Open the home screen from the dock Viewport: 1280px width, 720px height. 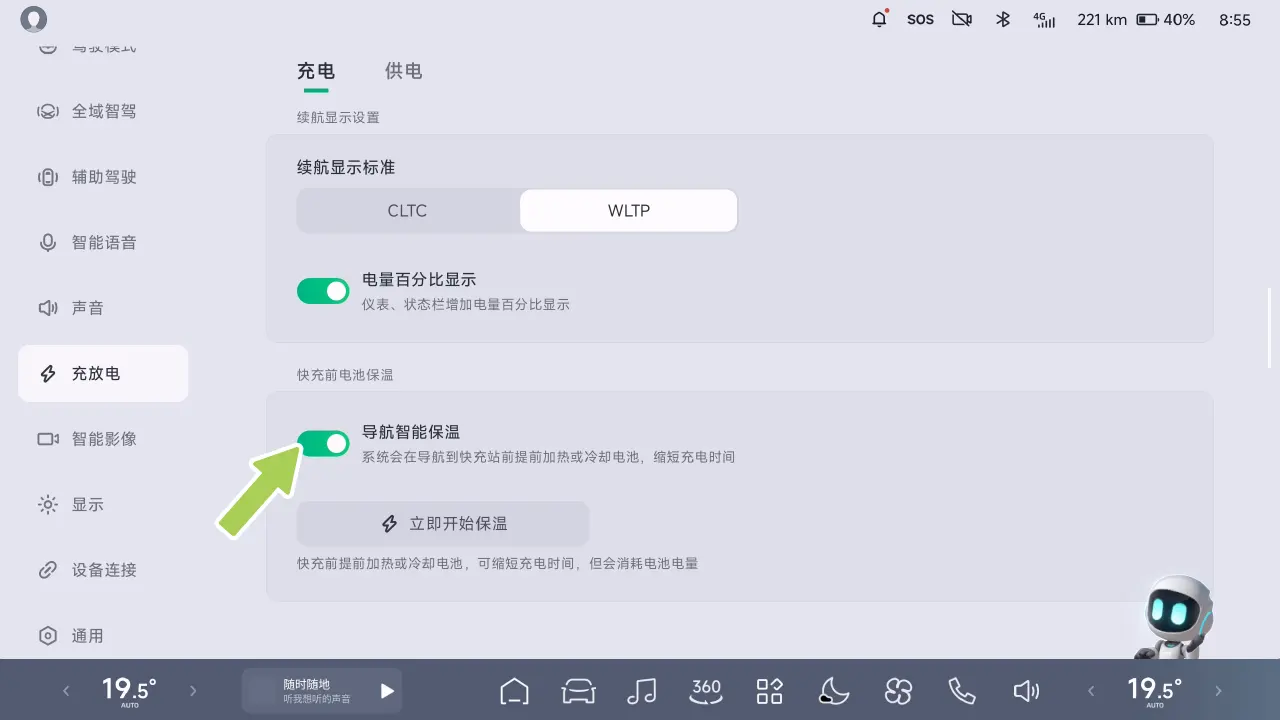point(514,691)
